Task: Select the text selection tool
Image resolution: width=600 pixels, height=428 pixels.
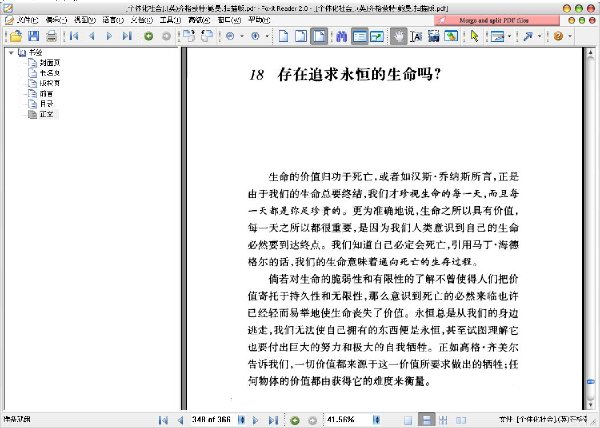Action: click(x=416, y=36)
